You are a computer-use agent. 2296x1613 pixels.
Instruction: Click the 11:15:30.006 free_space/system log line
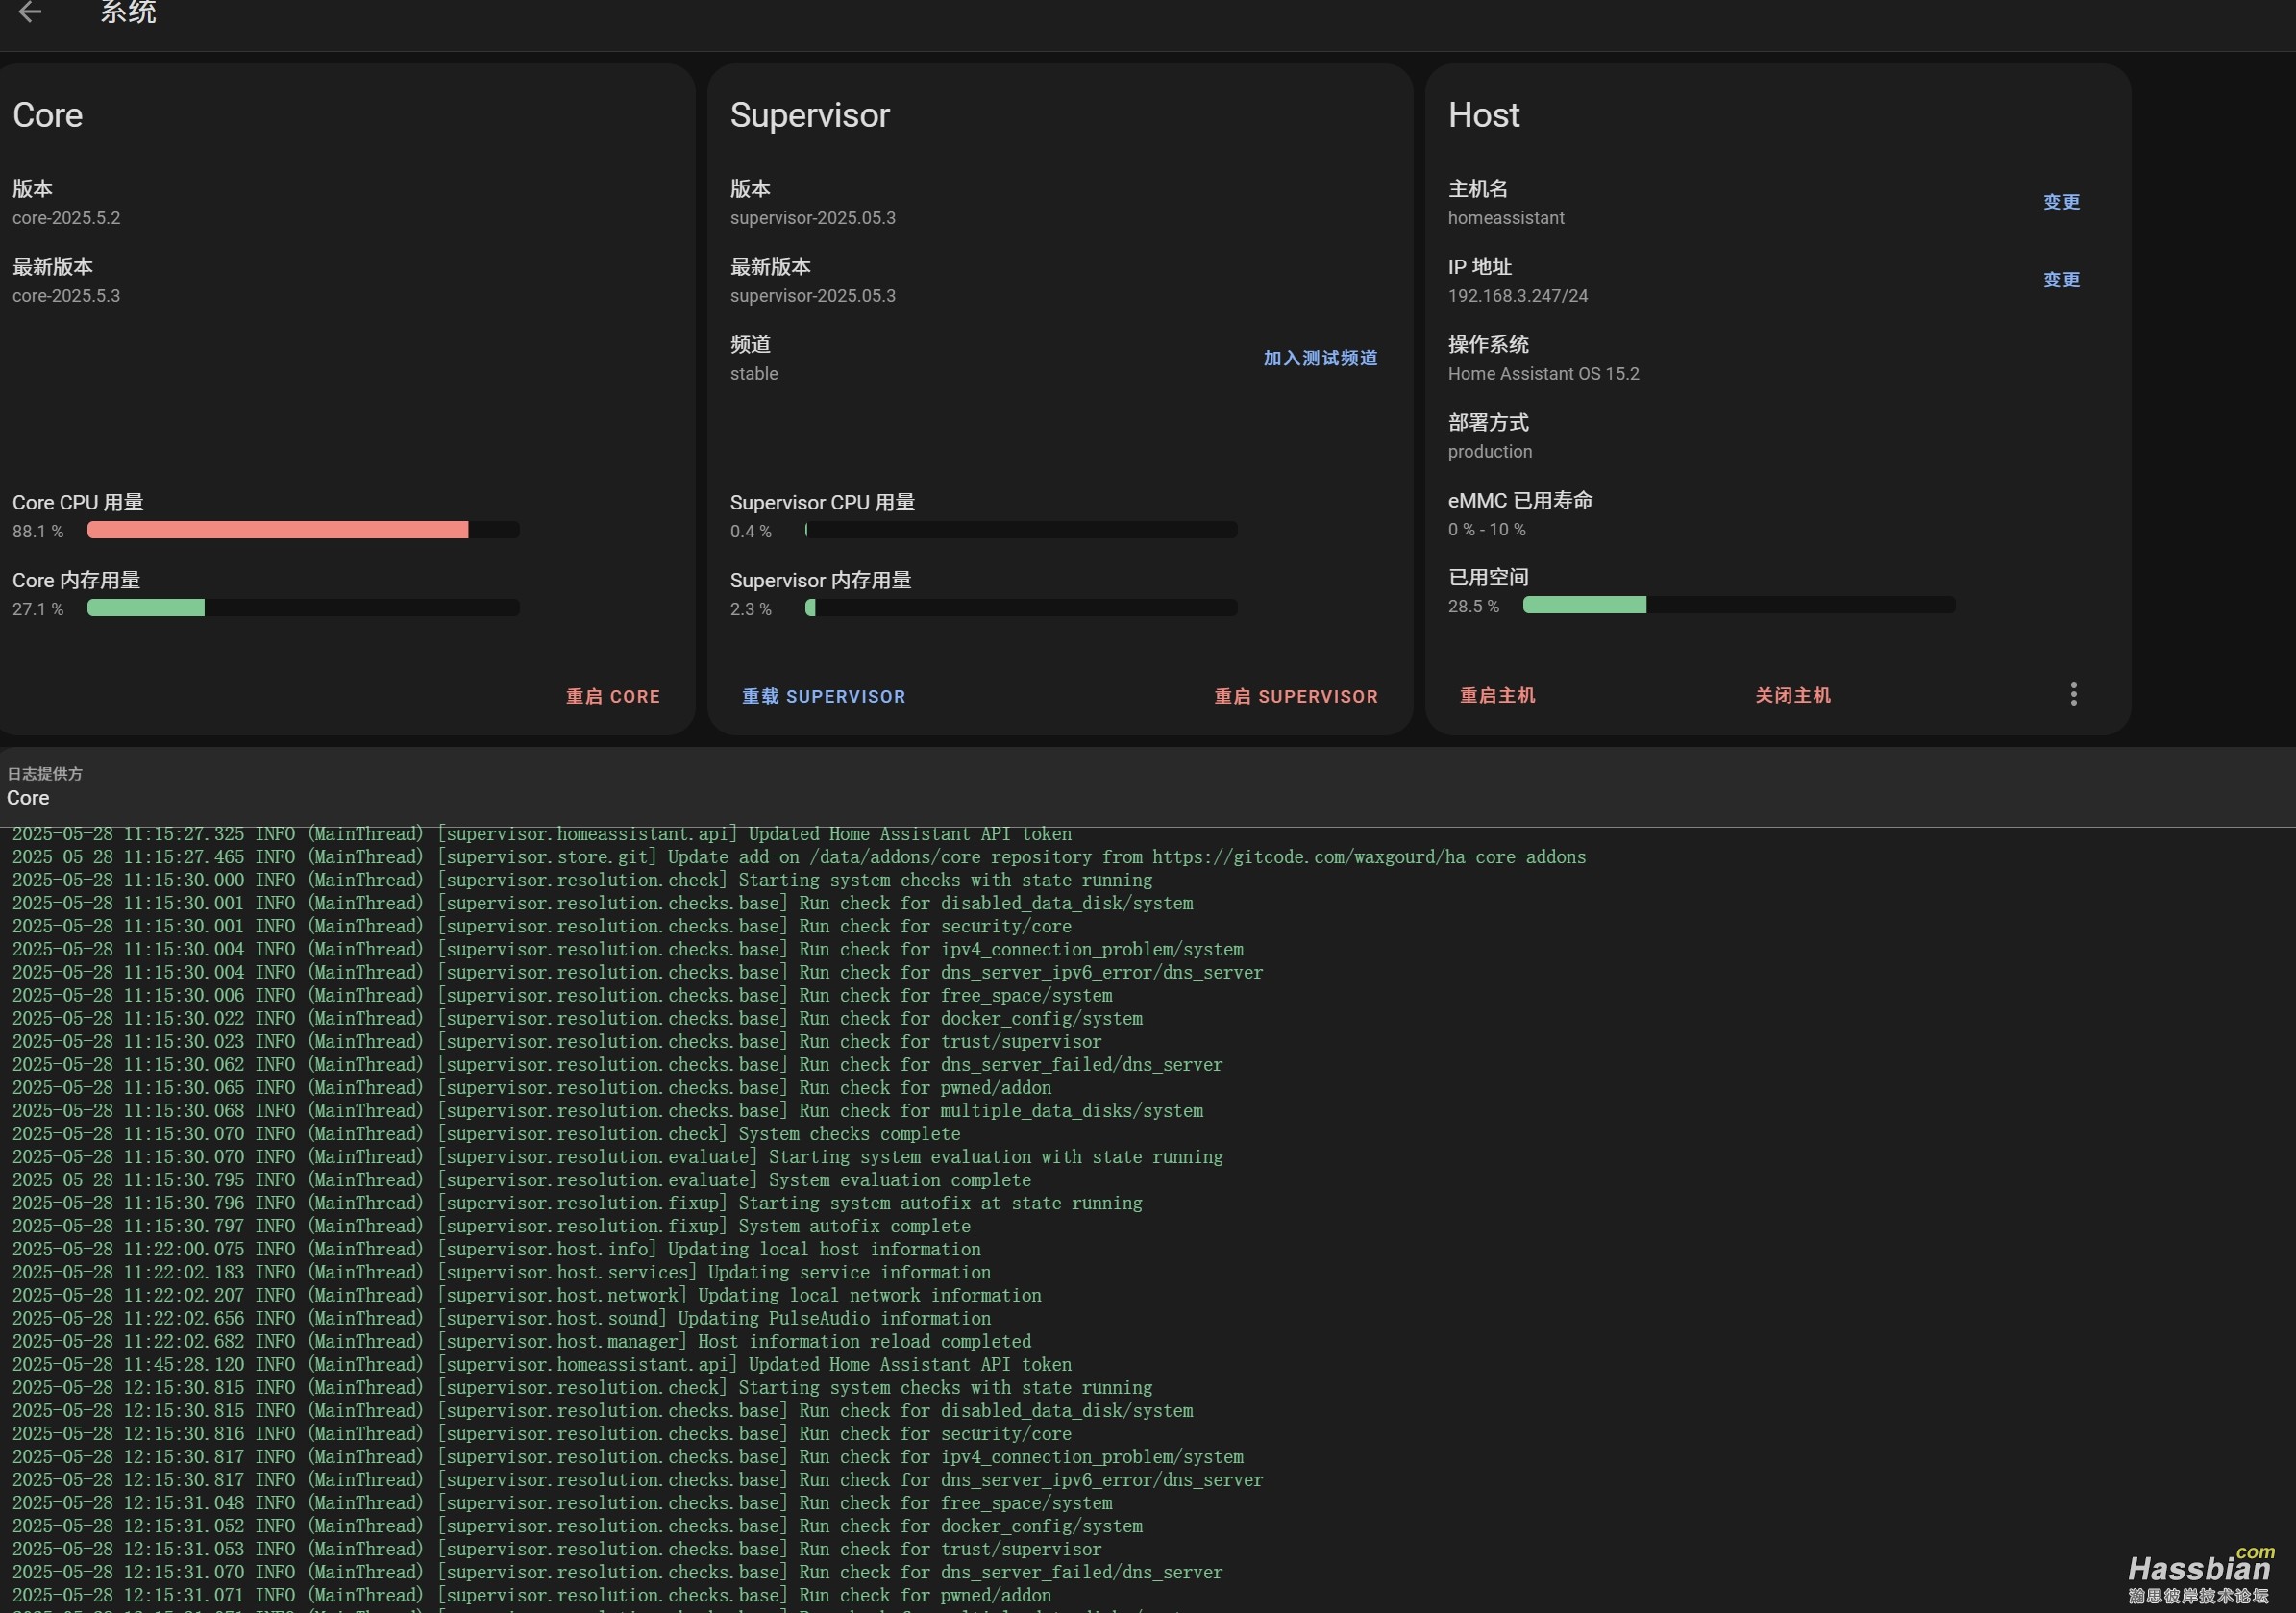(x=562, y=995)
